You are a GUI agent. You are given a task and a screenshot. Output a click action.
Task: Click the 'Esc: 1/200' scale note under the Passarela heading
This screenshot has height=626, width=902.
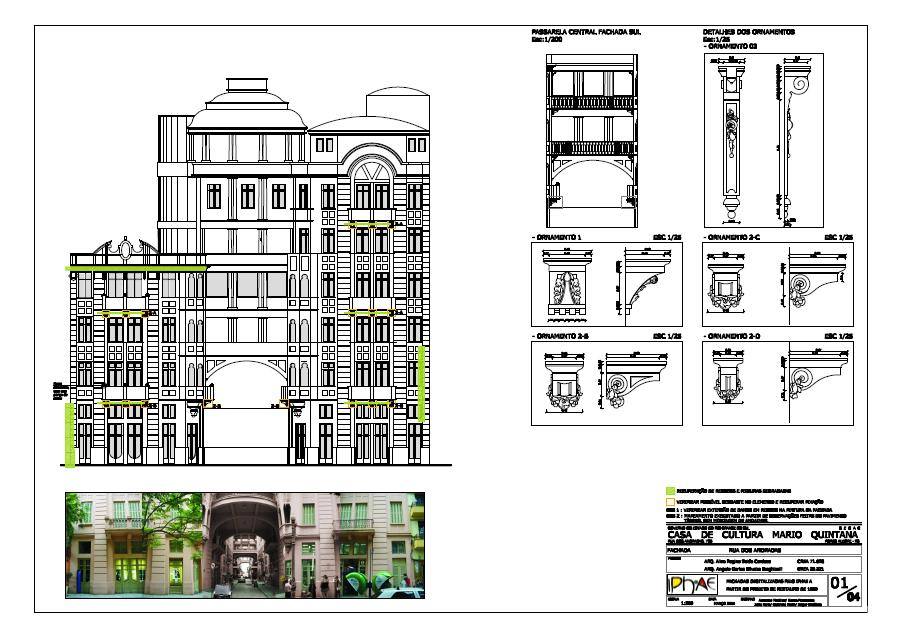546,40
